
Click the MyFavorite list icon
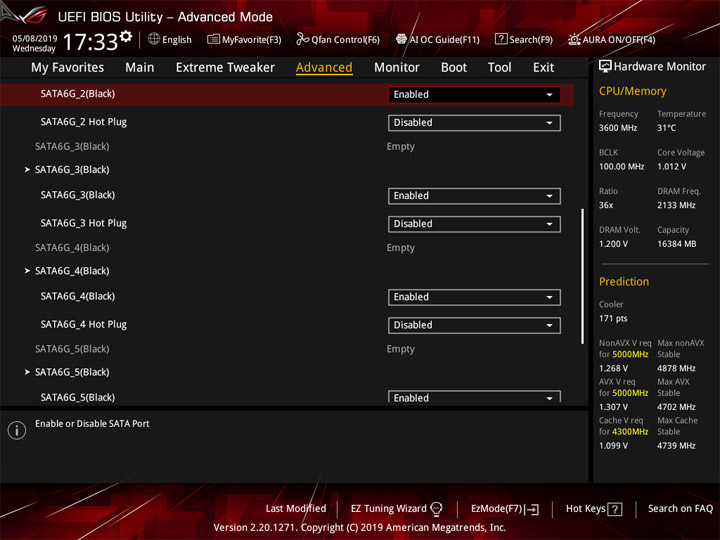(x=213, y=39)
